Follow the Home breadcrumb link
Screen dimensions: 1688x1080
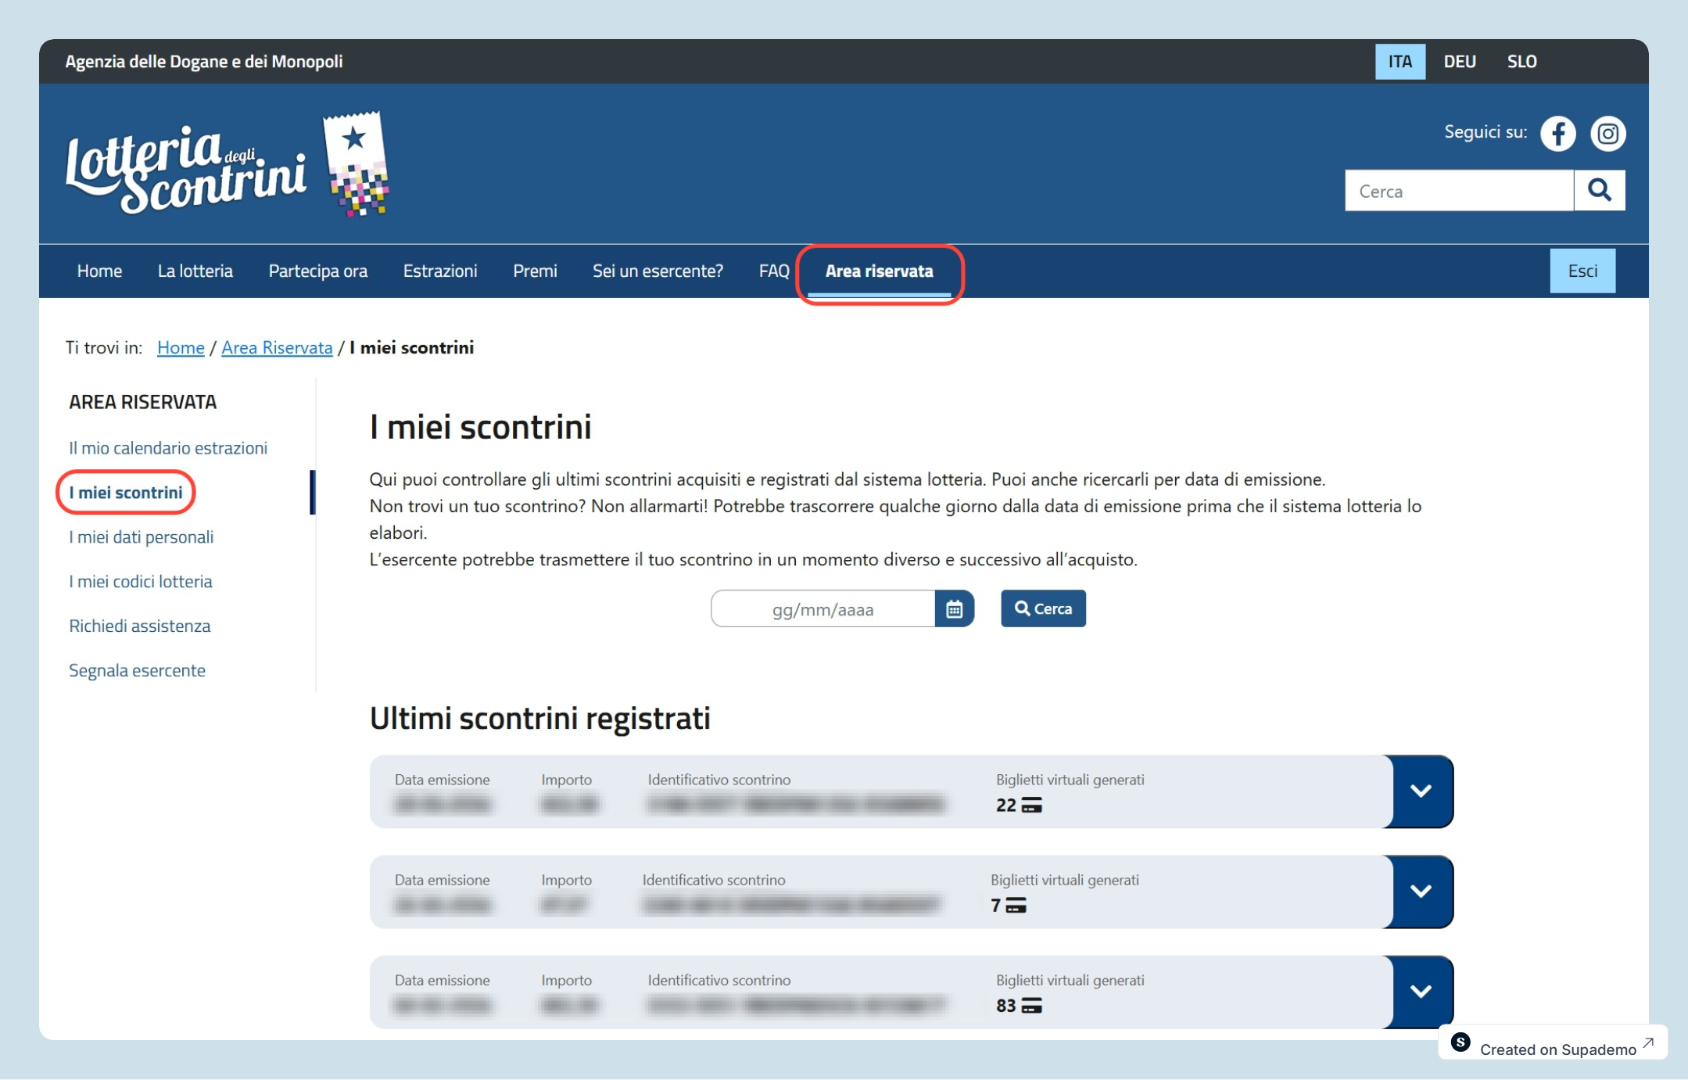[x=180, y=347]
